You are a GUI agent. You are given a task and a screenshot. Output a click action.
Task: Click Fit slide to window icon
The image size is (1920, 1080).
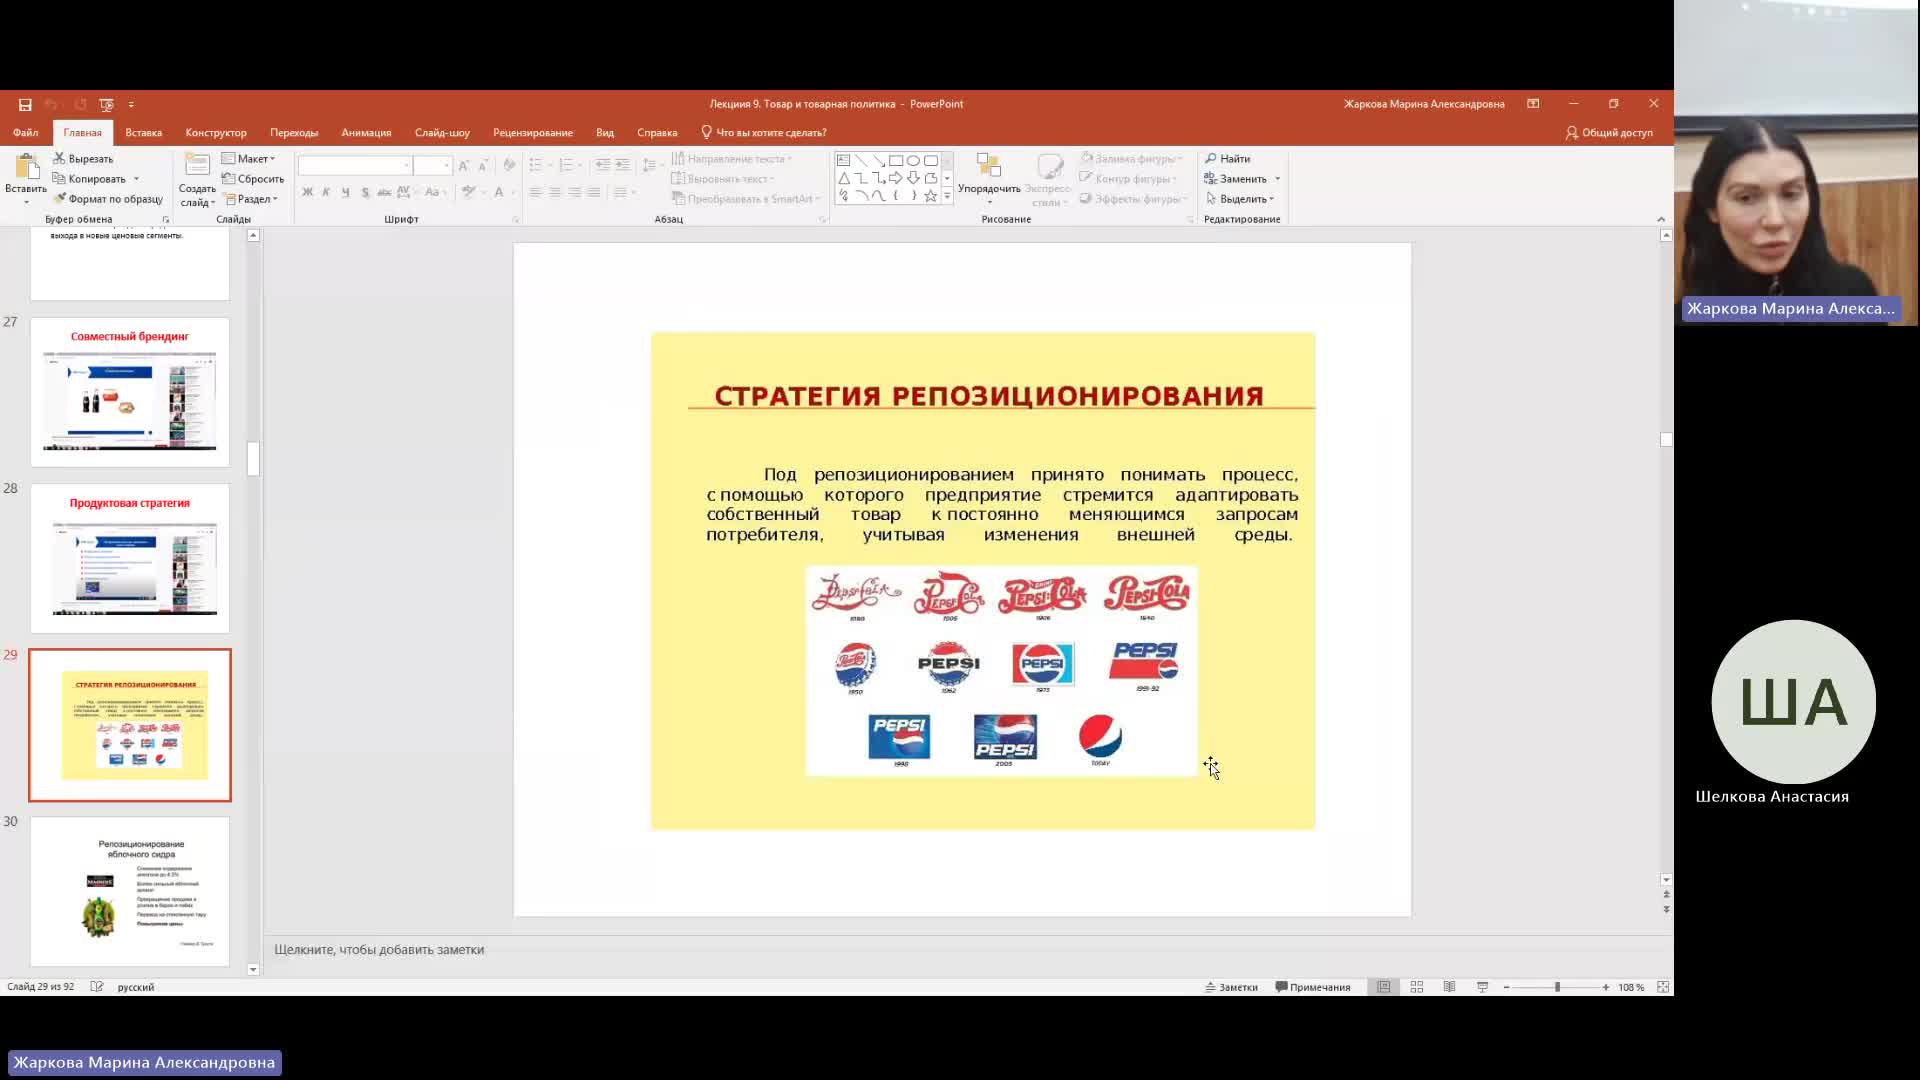coord(1663,987)
